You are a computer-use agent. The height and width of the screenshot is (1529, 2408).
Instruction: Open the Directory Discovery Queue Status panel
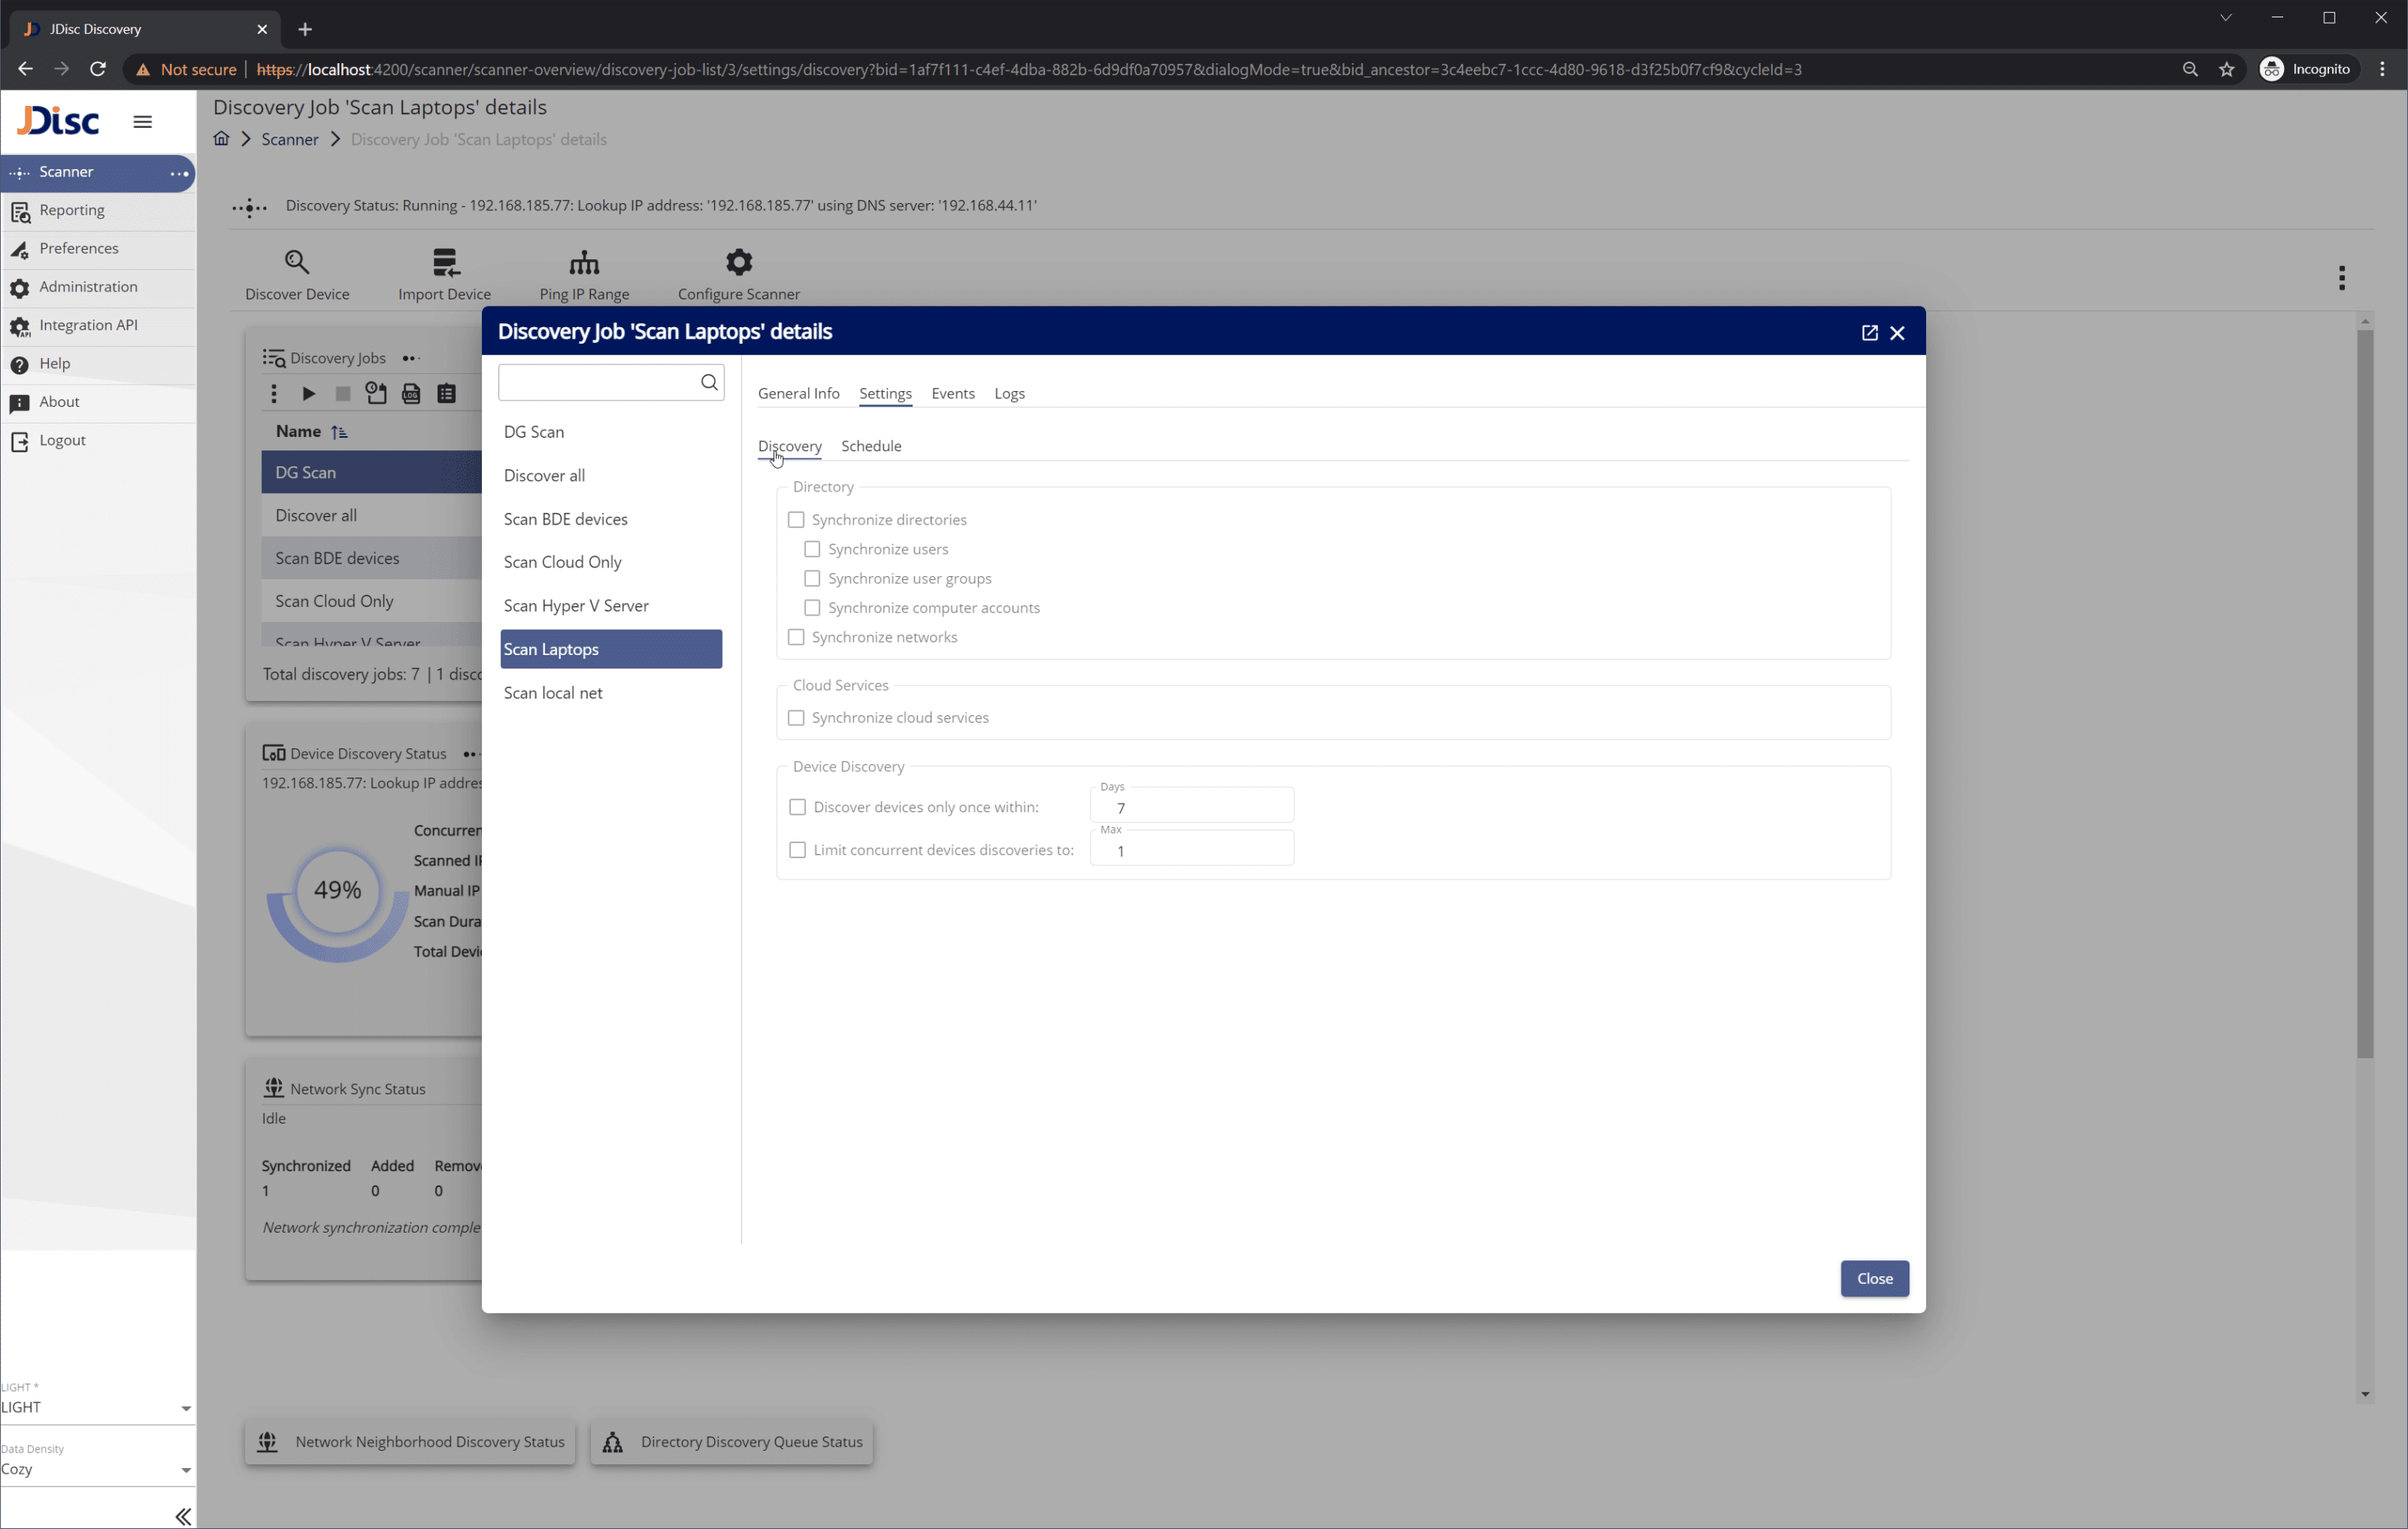(x=731, y=1442)
